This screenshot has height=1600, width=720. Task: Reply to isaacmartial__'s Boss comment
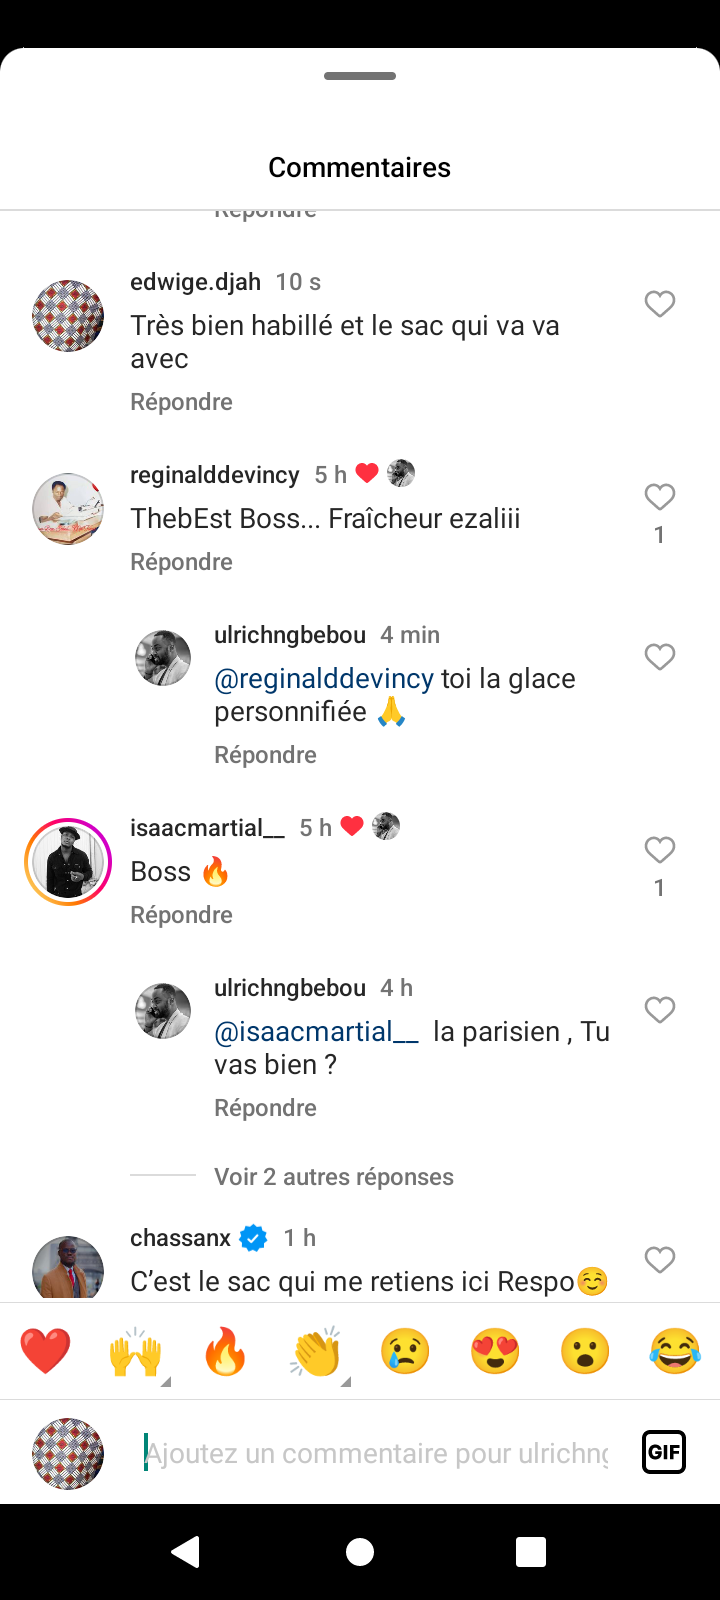(x=181, y=915)
